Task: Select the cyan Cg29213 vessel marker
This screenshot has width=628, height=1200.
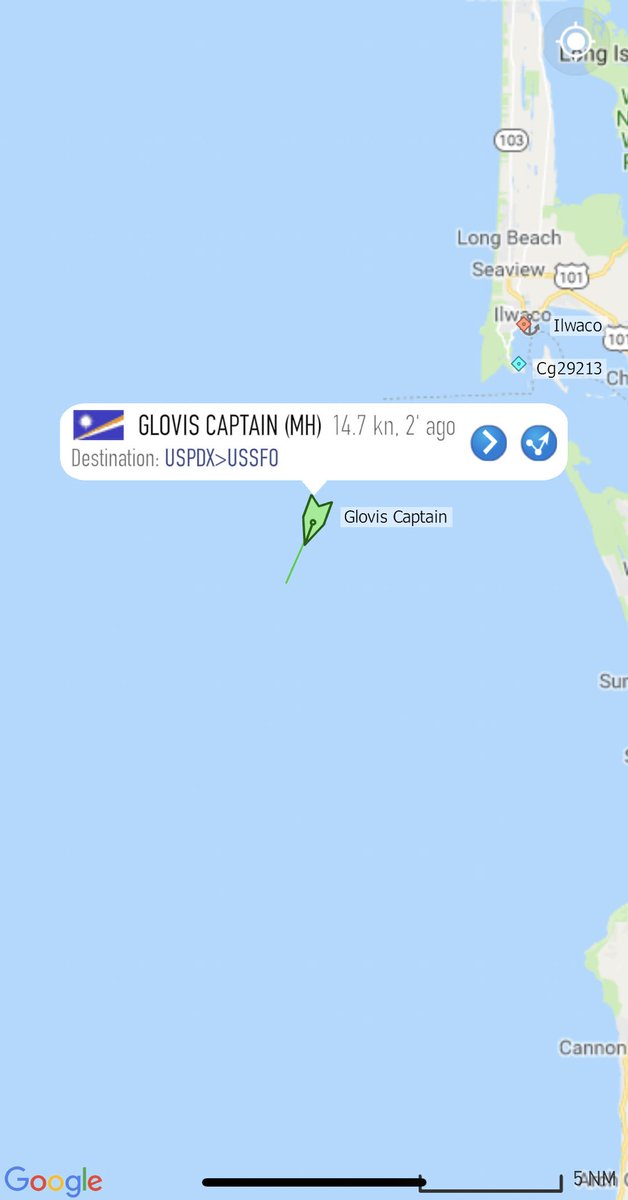Action: tap(518, 364)
